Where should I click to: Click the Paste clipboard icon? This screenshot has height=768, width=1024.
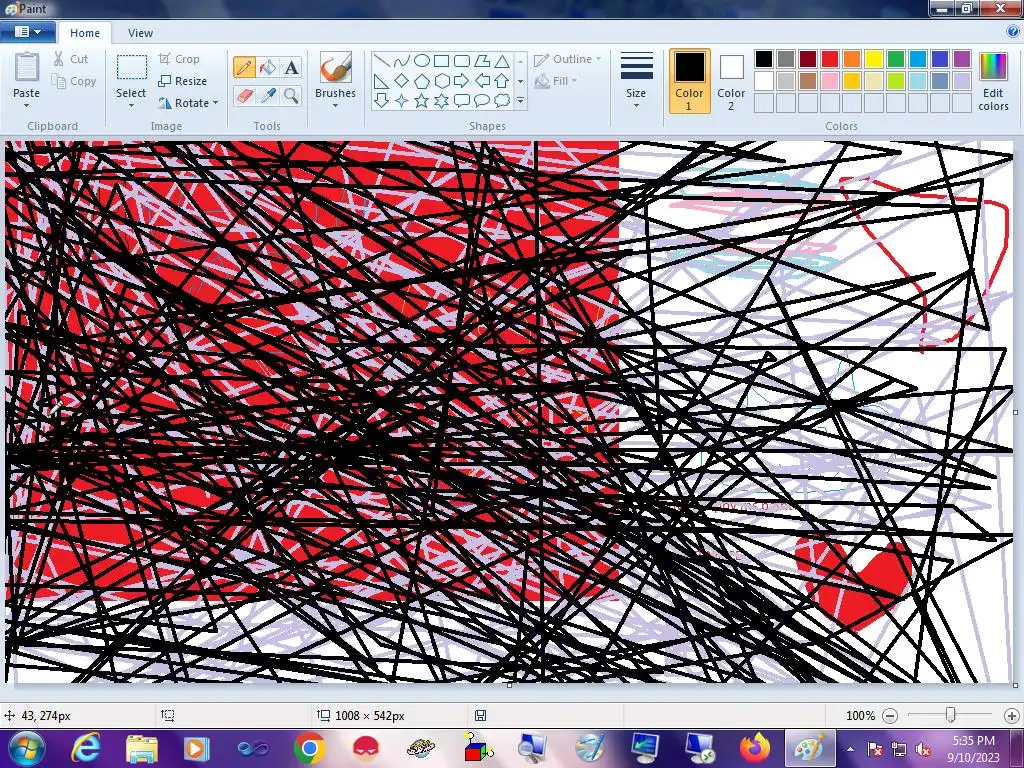27,67
